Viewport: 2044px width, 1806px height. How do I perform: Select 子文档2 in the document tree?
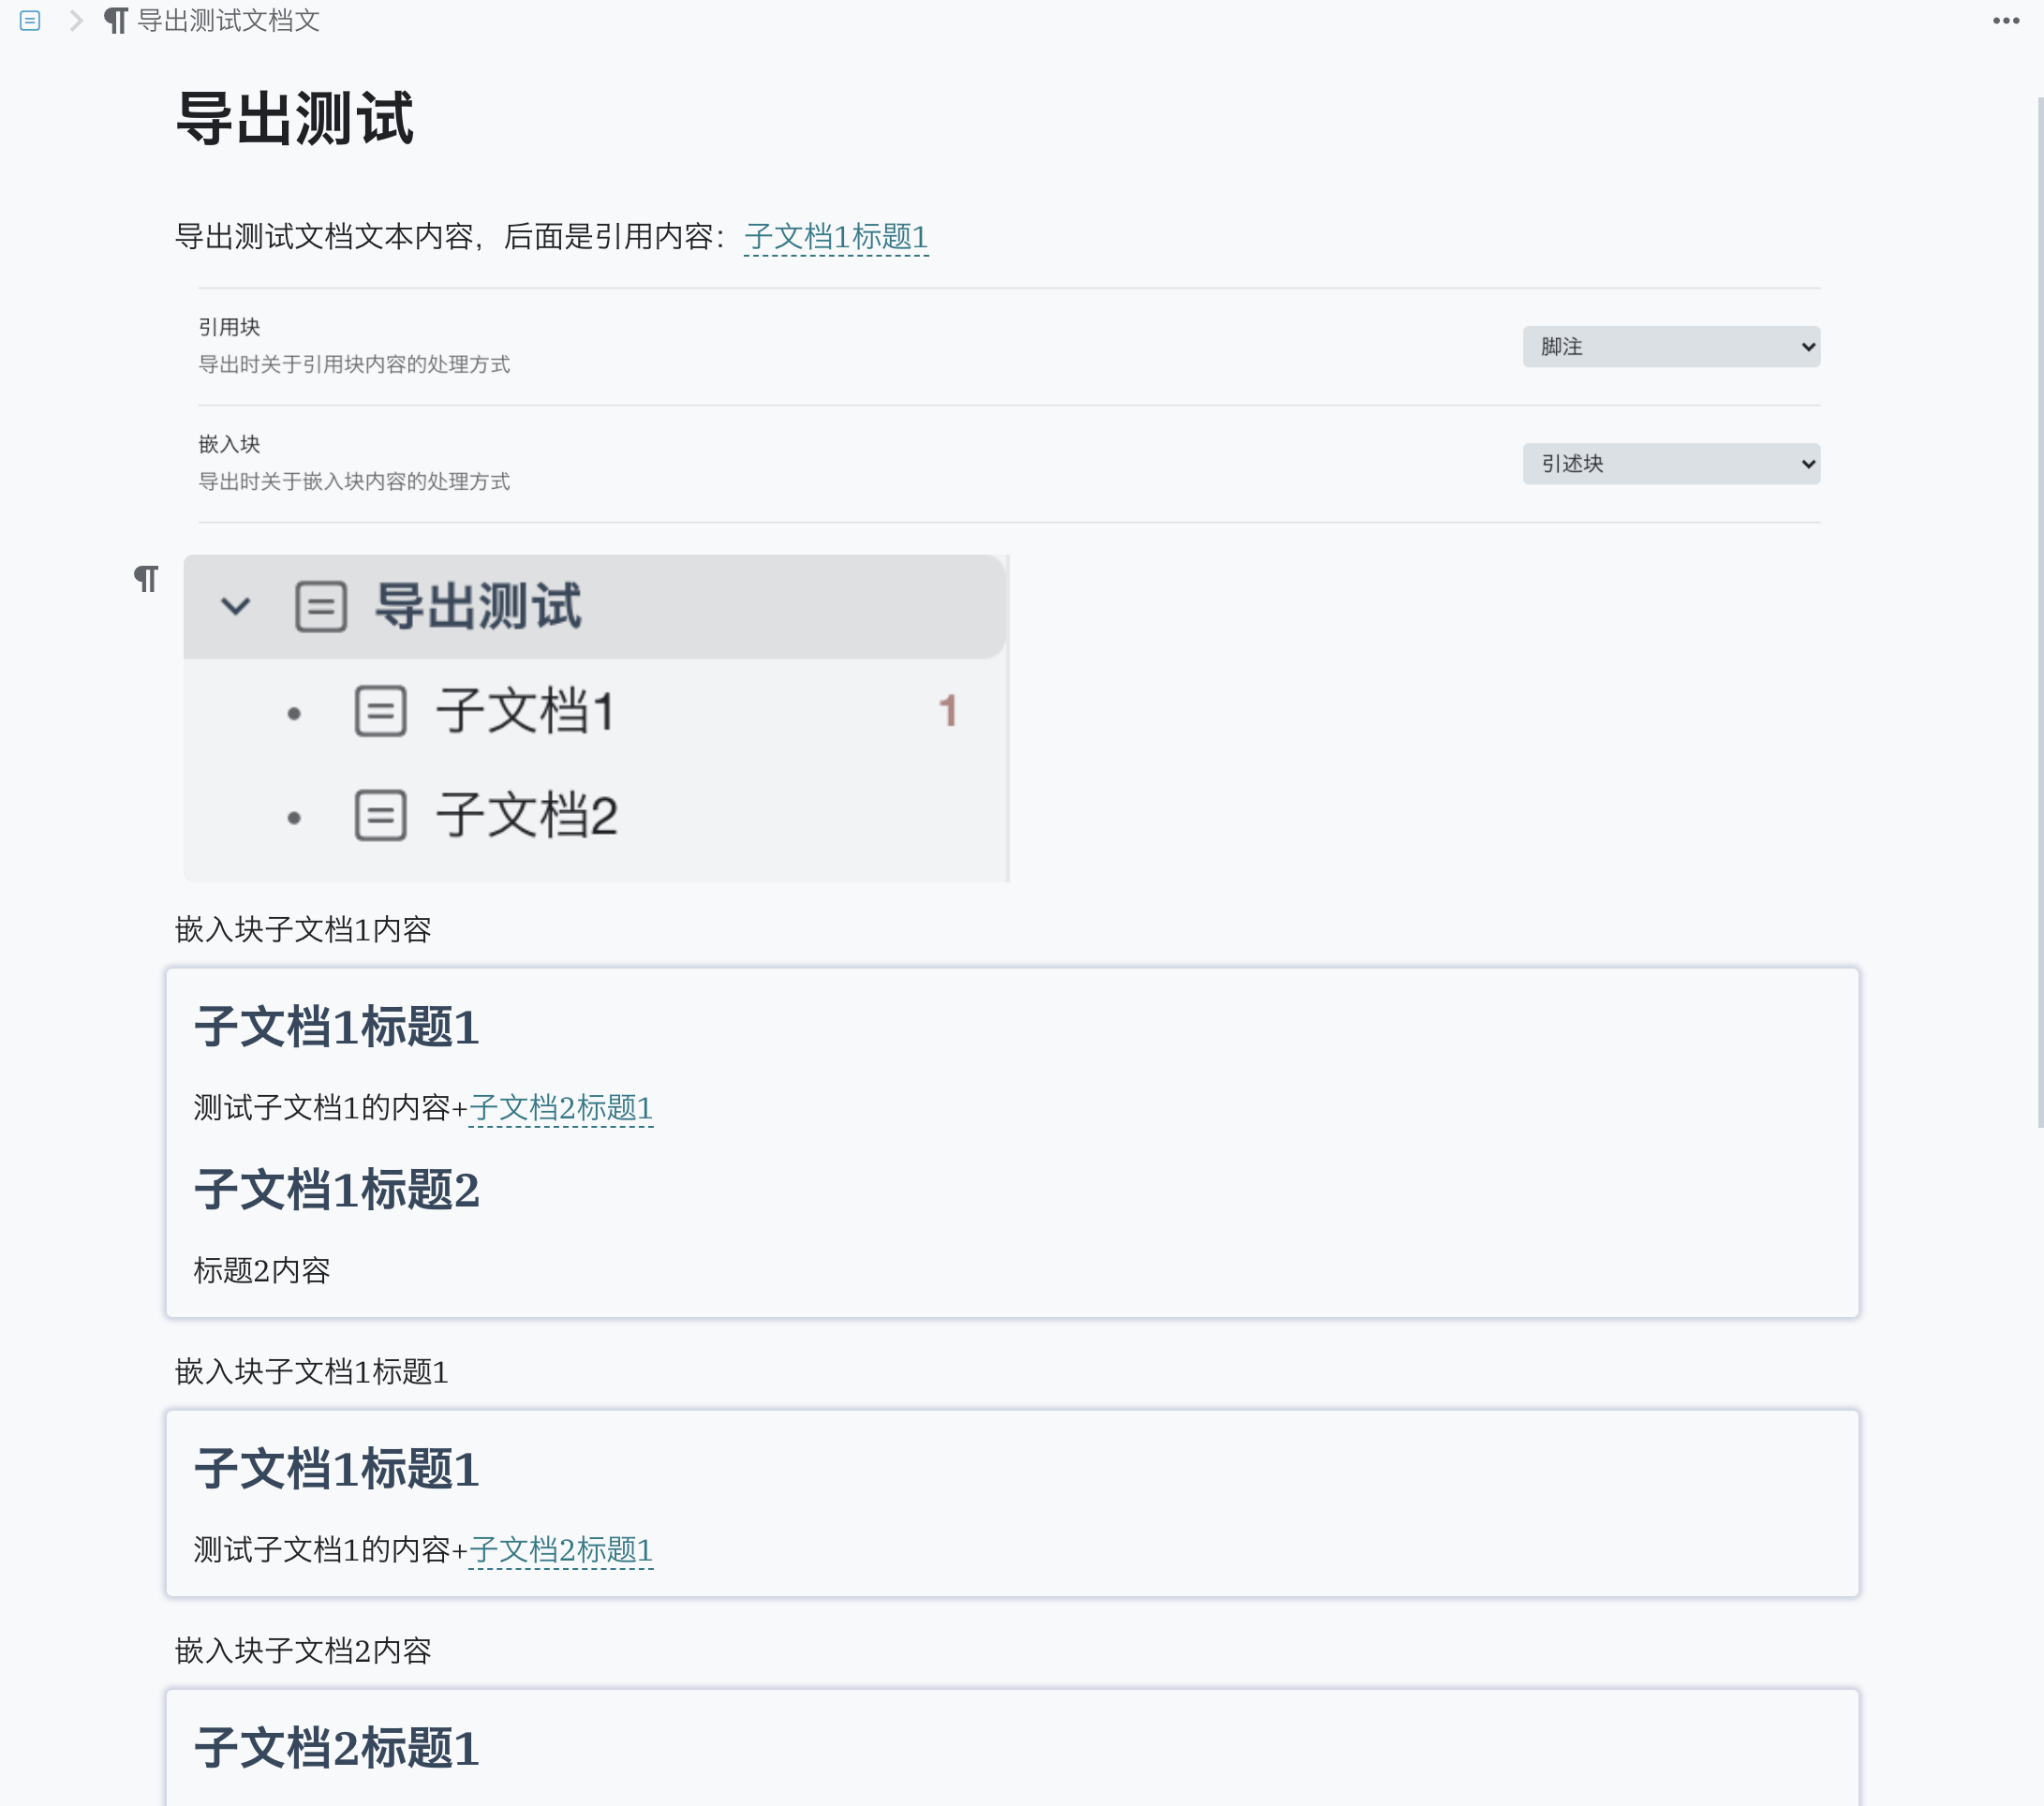point(527,815)
